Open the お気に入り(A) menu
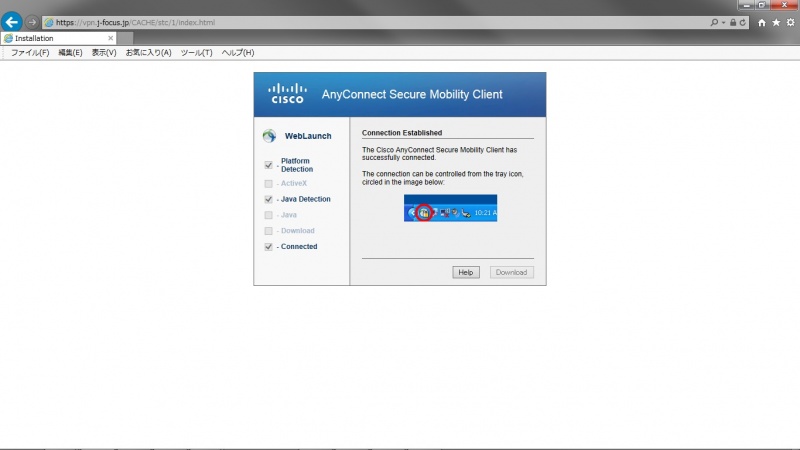 [x=148, y=53]
